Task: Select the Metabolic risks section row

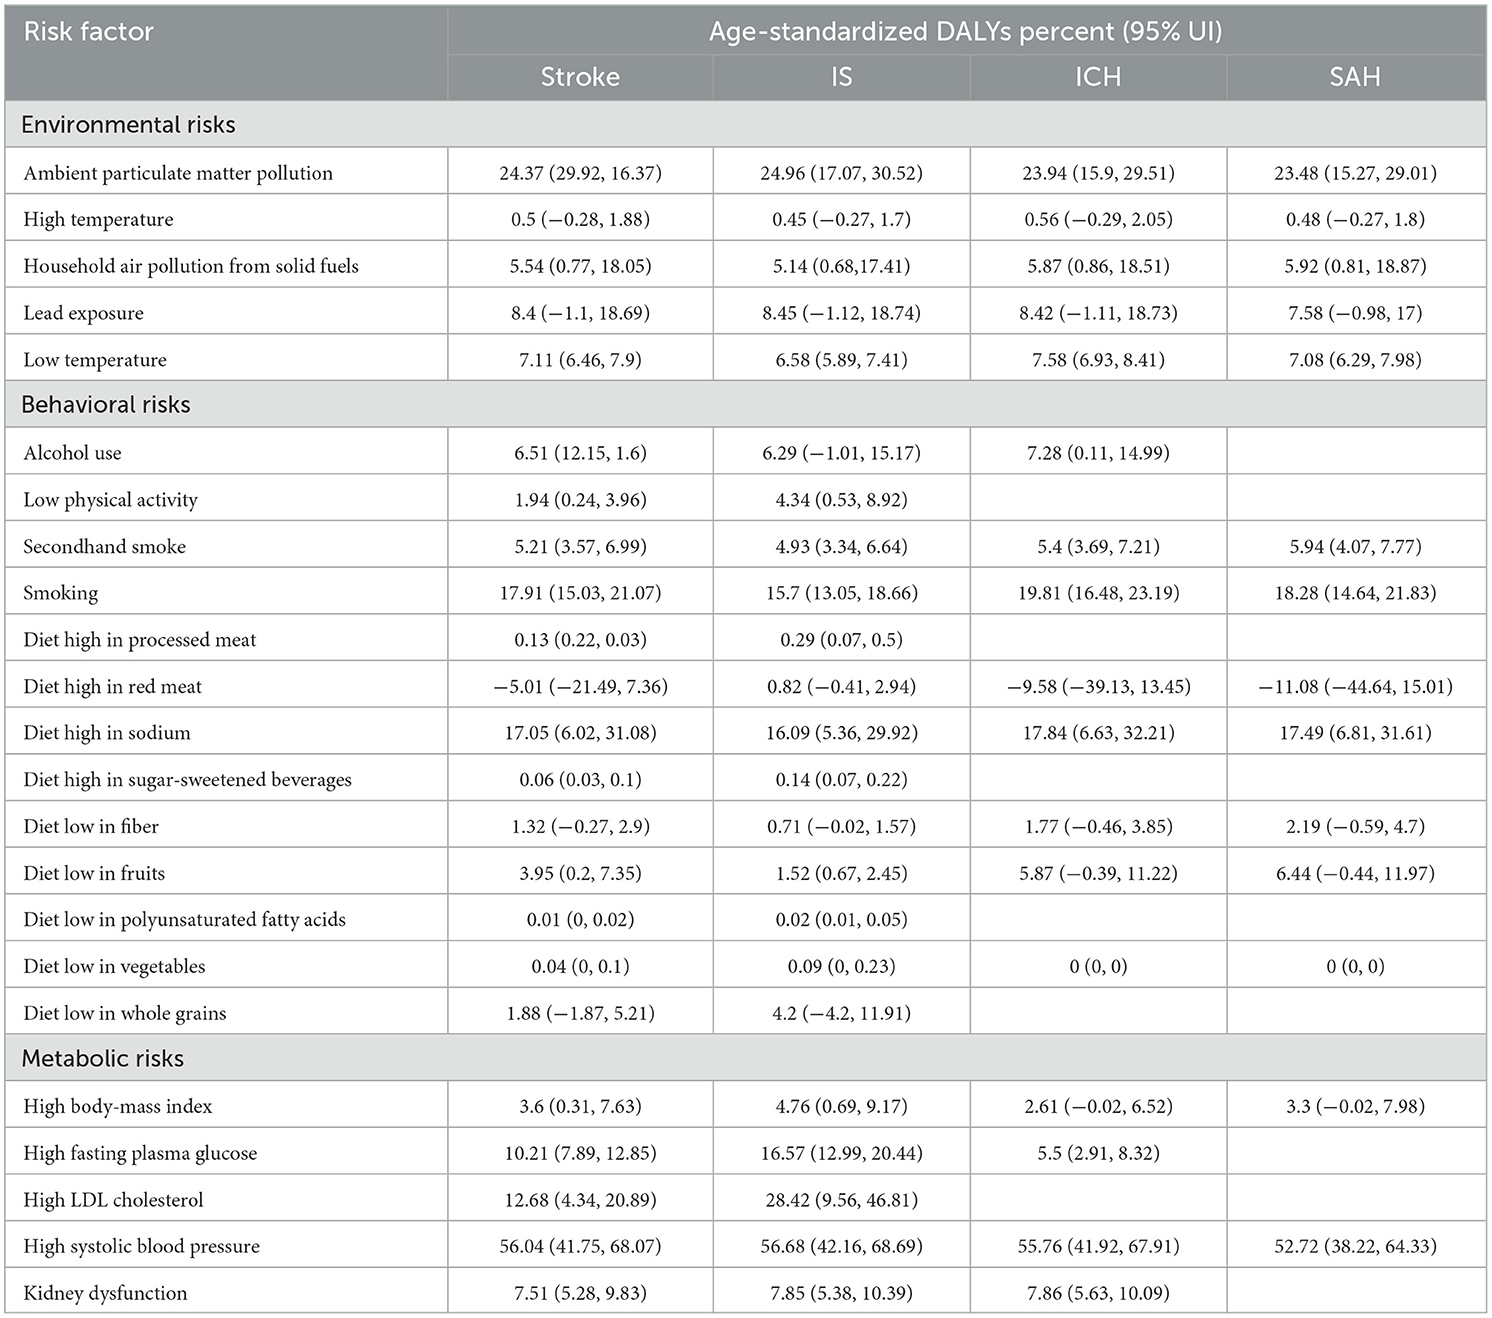Action: 745,1058
